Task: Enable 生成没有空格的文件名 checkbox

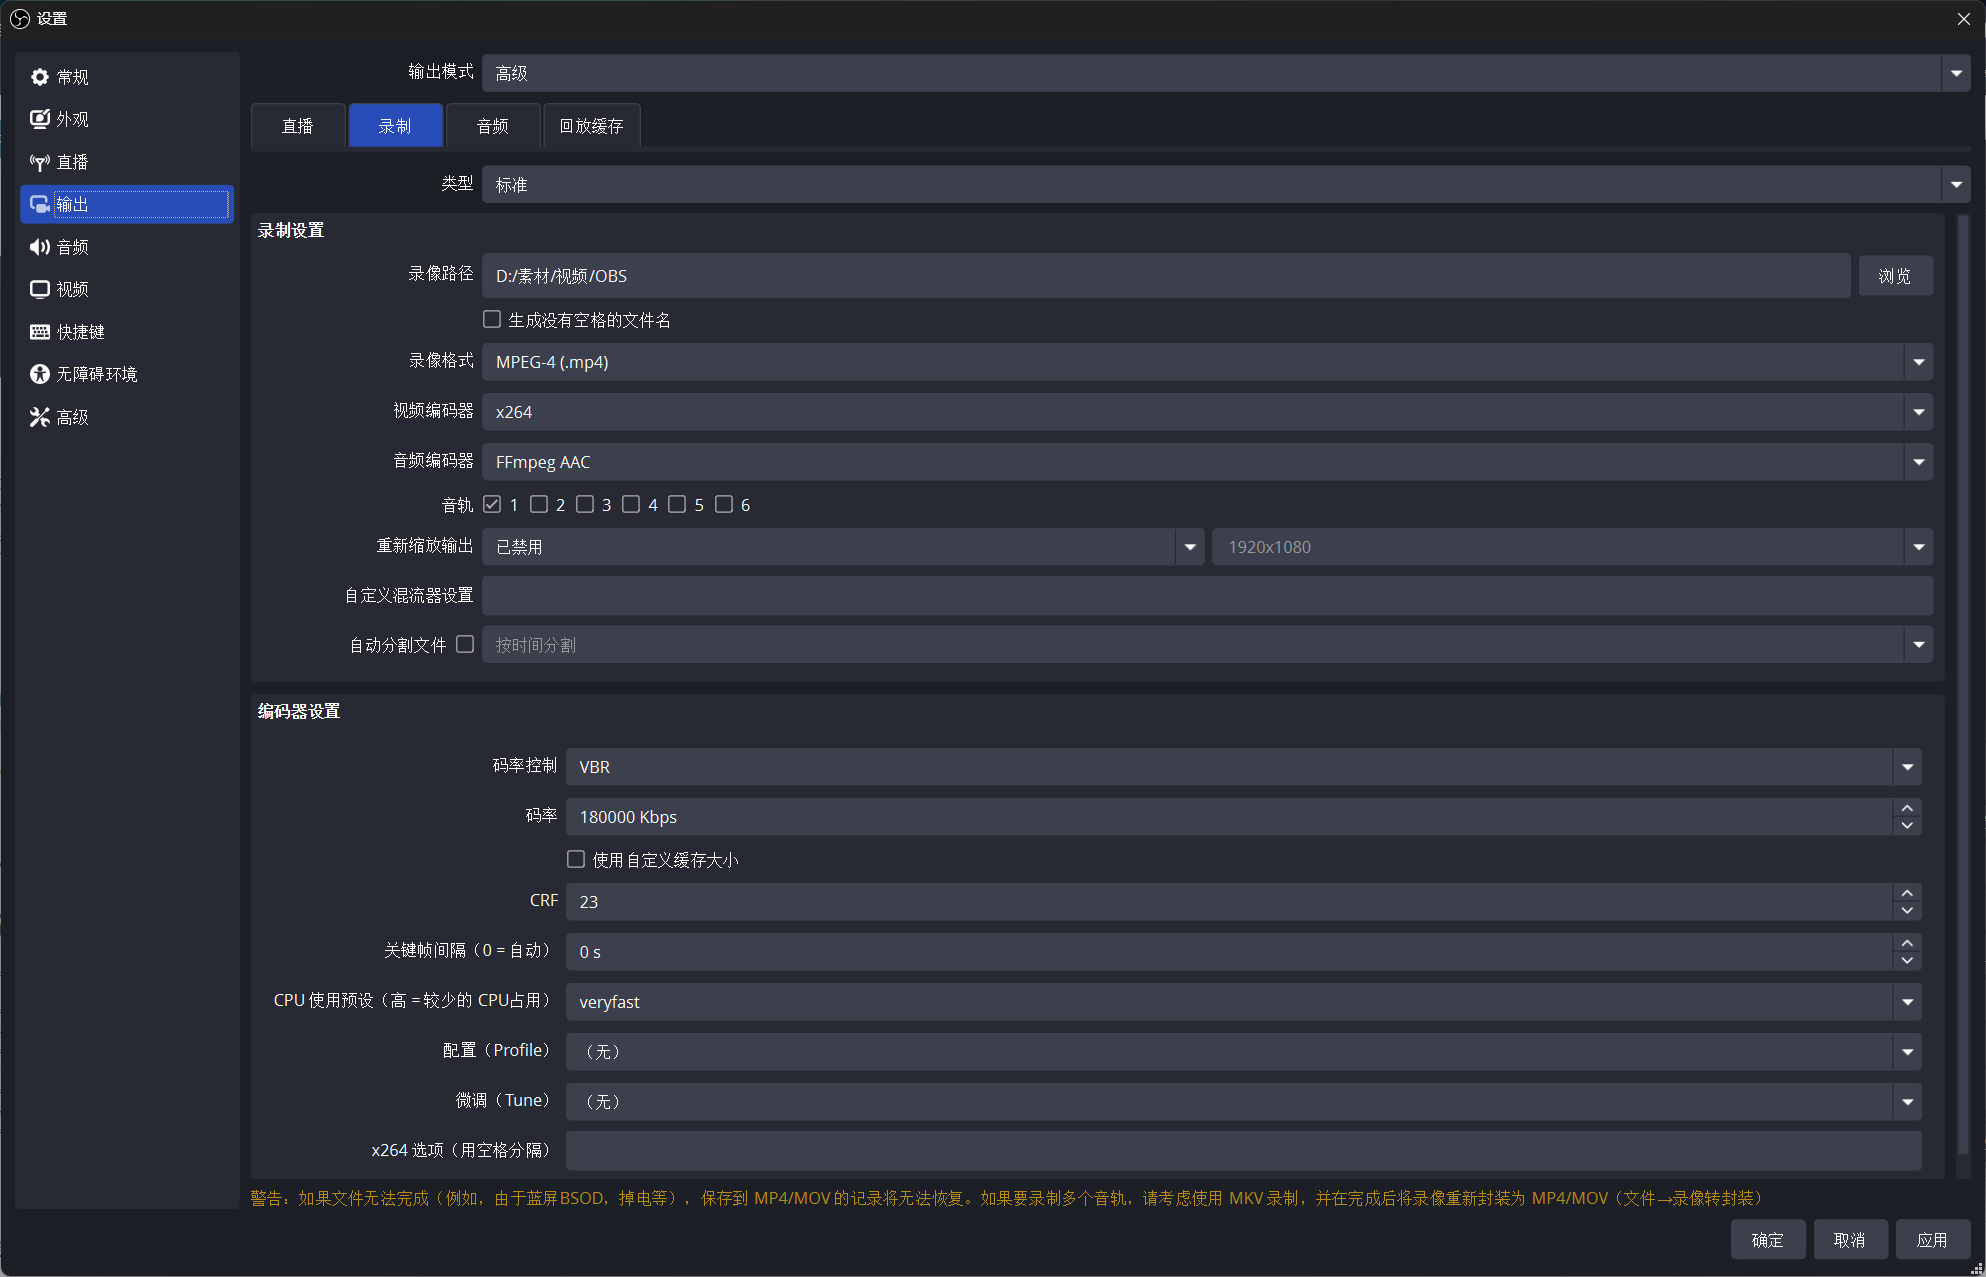Action: coord(492,319)
